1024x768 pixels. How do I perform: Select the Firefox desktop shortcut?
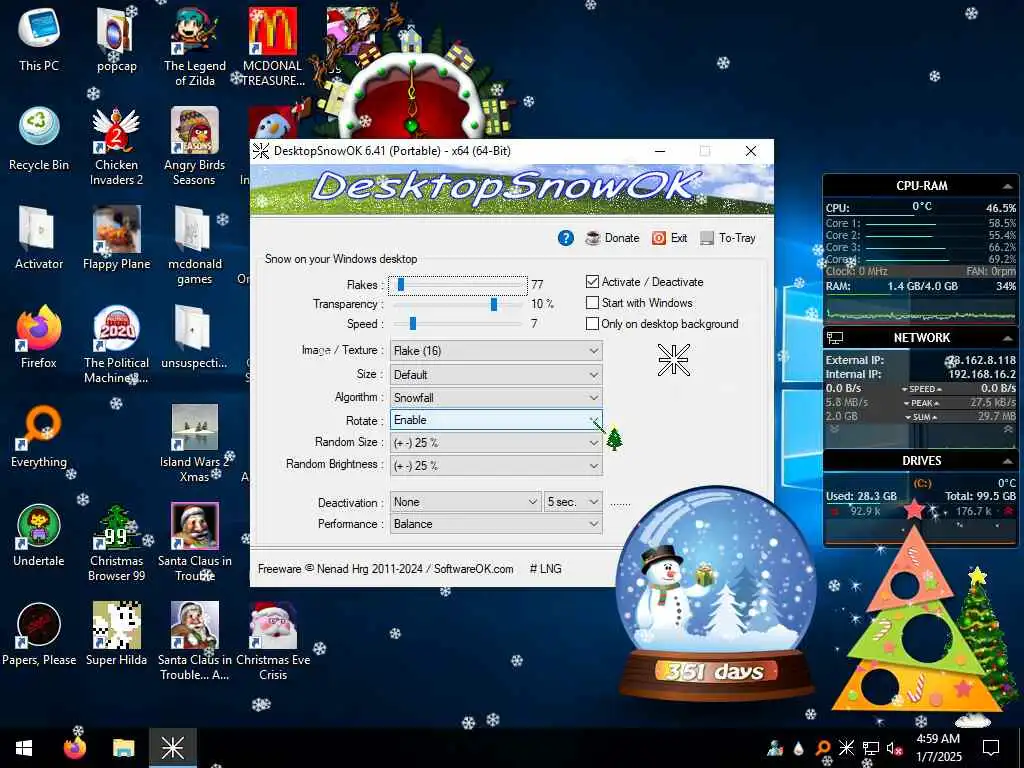click(39, 336)
